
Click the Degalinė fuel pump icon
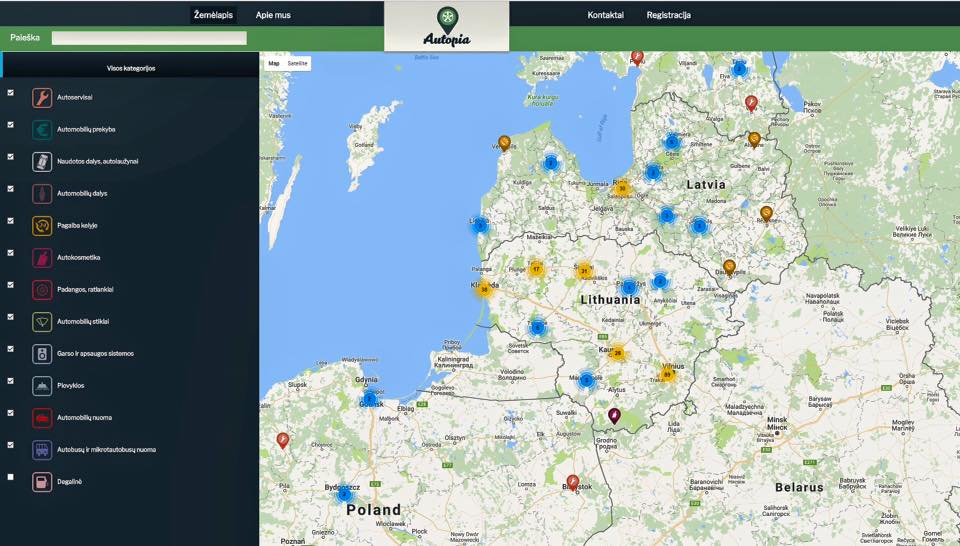[42, 482]
